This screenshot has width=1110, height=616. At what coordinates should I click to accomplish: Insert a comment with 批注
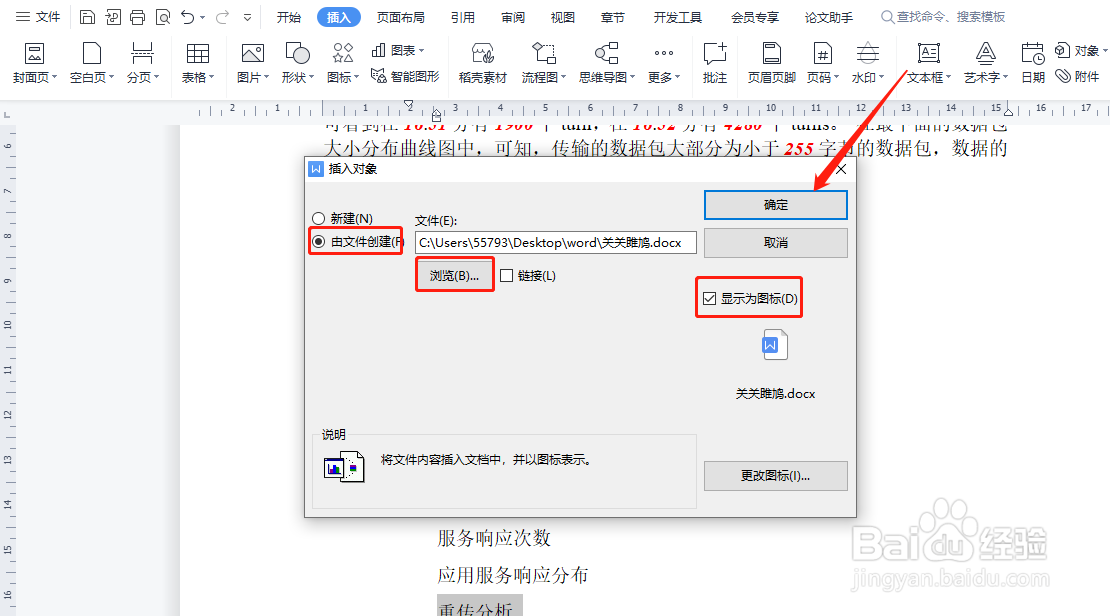pos(715,62)
